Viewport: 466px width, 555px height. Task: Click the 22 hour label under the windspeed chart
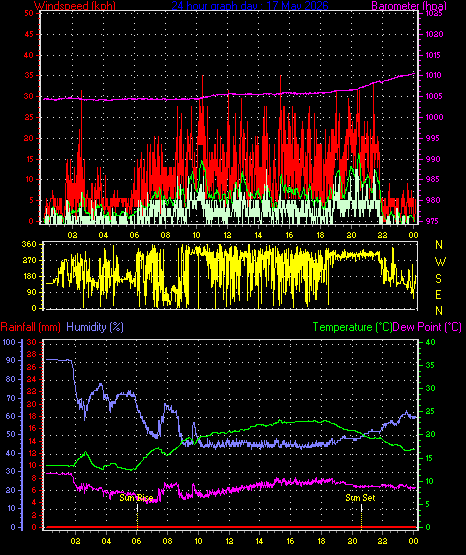point(382,235)
